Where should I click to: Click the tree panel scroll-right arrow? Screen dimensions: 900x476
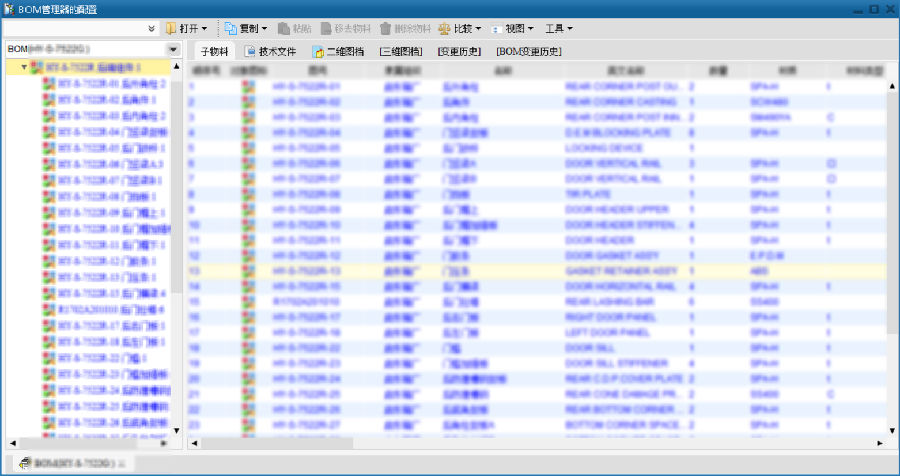[x=164, y=443]
